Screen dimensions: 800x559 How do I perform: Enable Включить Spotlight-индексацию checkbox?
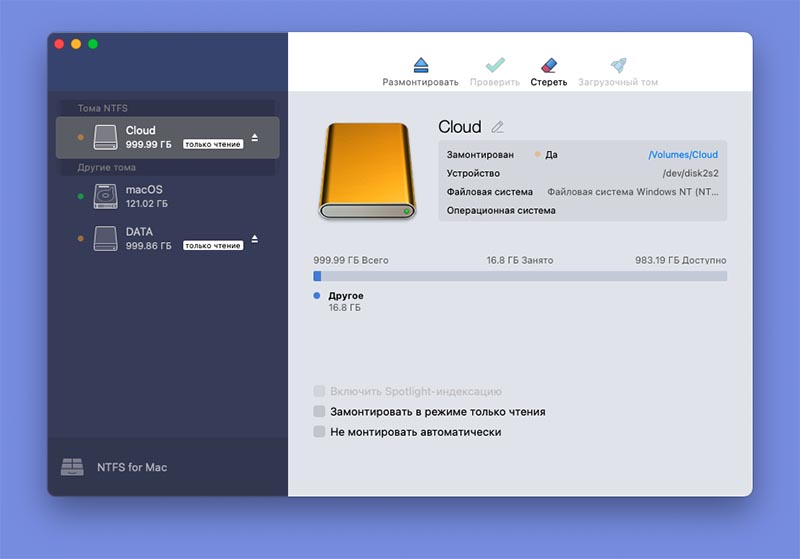(x=319, y=392)
